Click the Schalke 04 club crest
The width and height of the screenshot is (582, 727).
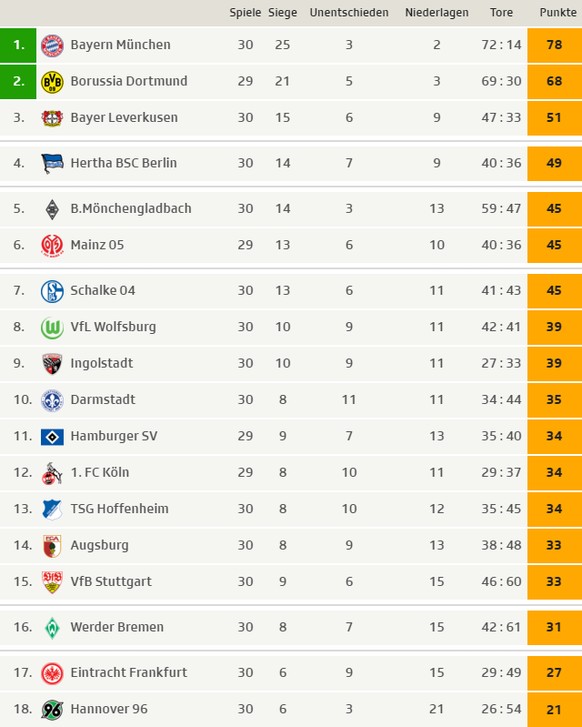pos(52,291)
